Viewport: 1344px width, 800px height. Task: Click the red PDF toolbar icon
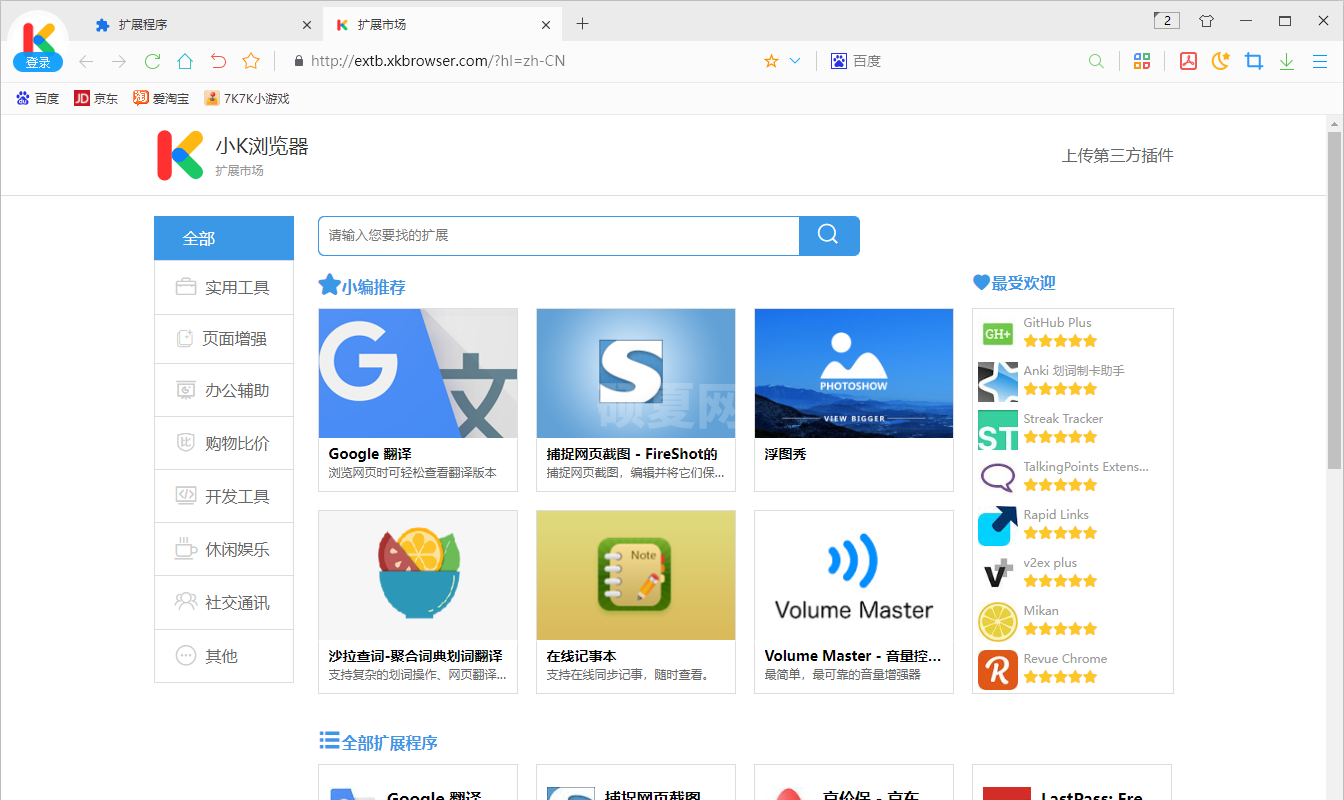pos(1188,61)
